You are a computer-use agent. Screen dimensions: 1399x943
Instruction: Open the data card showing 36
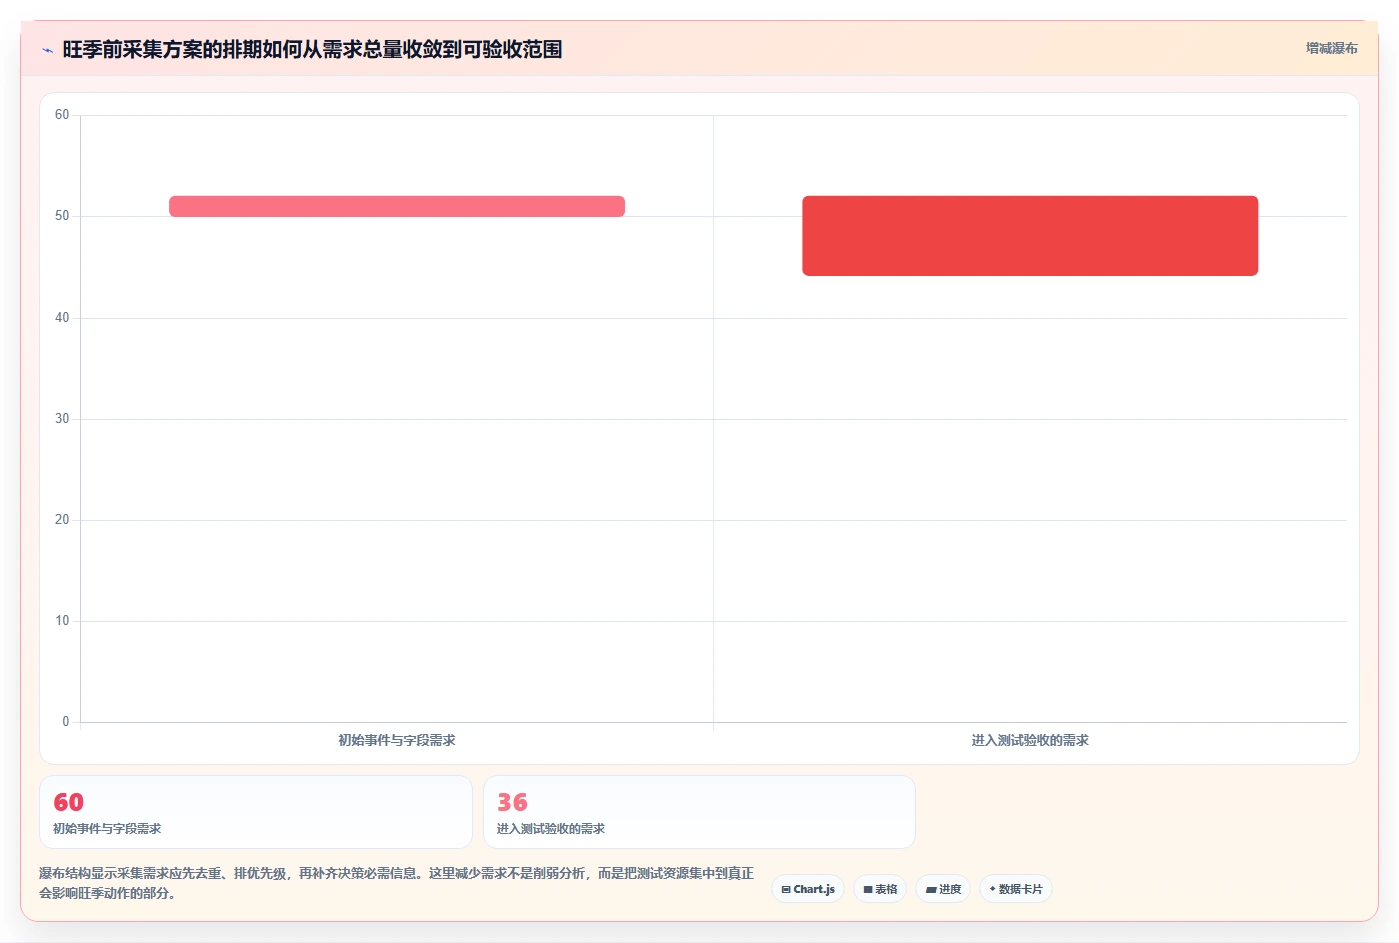coord(699,812)
